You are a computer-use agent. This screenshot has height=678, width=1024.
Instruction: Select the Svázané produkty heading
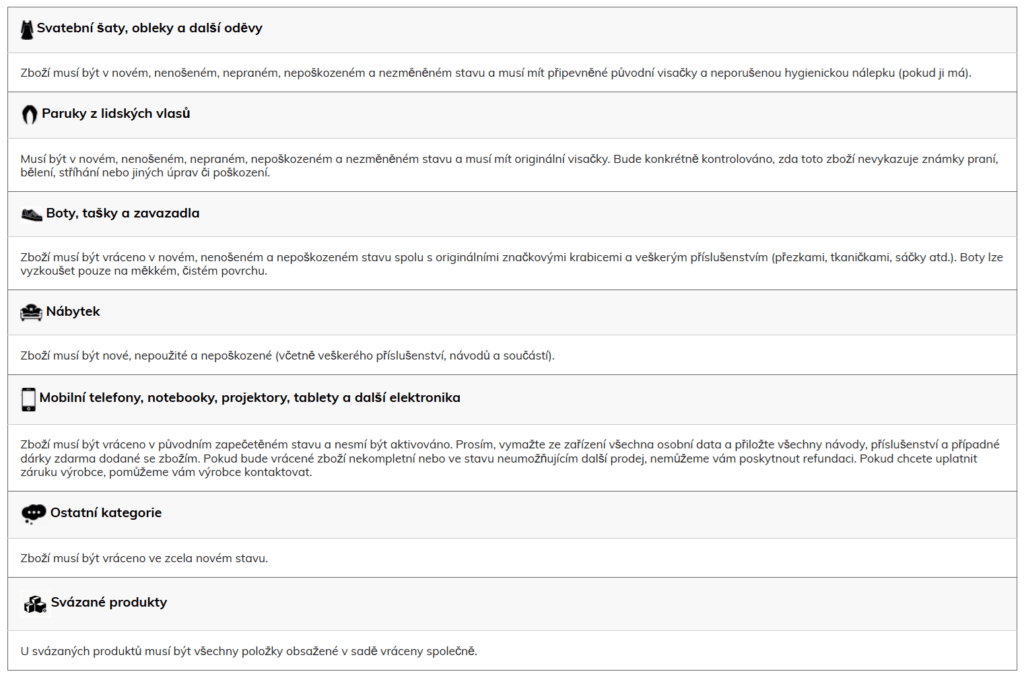tap(109, 602)
